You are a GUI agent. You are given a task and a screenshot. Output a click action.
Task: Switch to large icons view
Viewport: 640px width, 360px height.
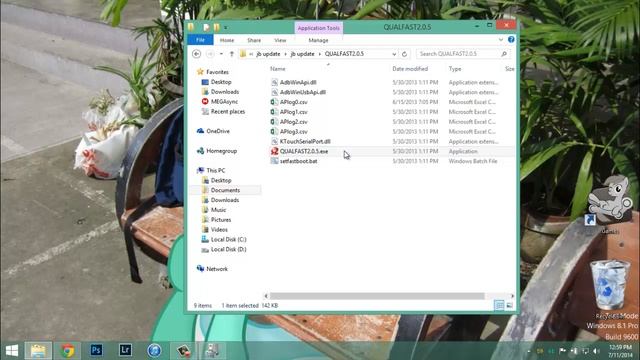509,305
